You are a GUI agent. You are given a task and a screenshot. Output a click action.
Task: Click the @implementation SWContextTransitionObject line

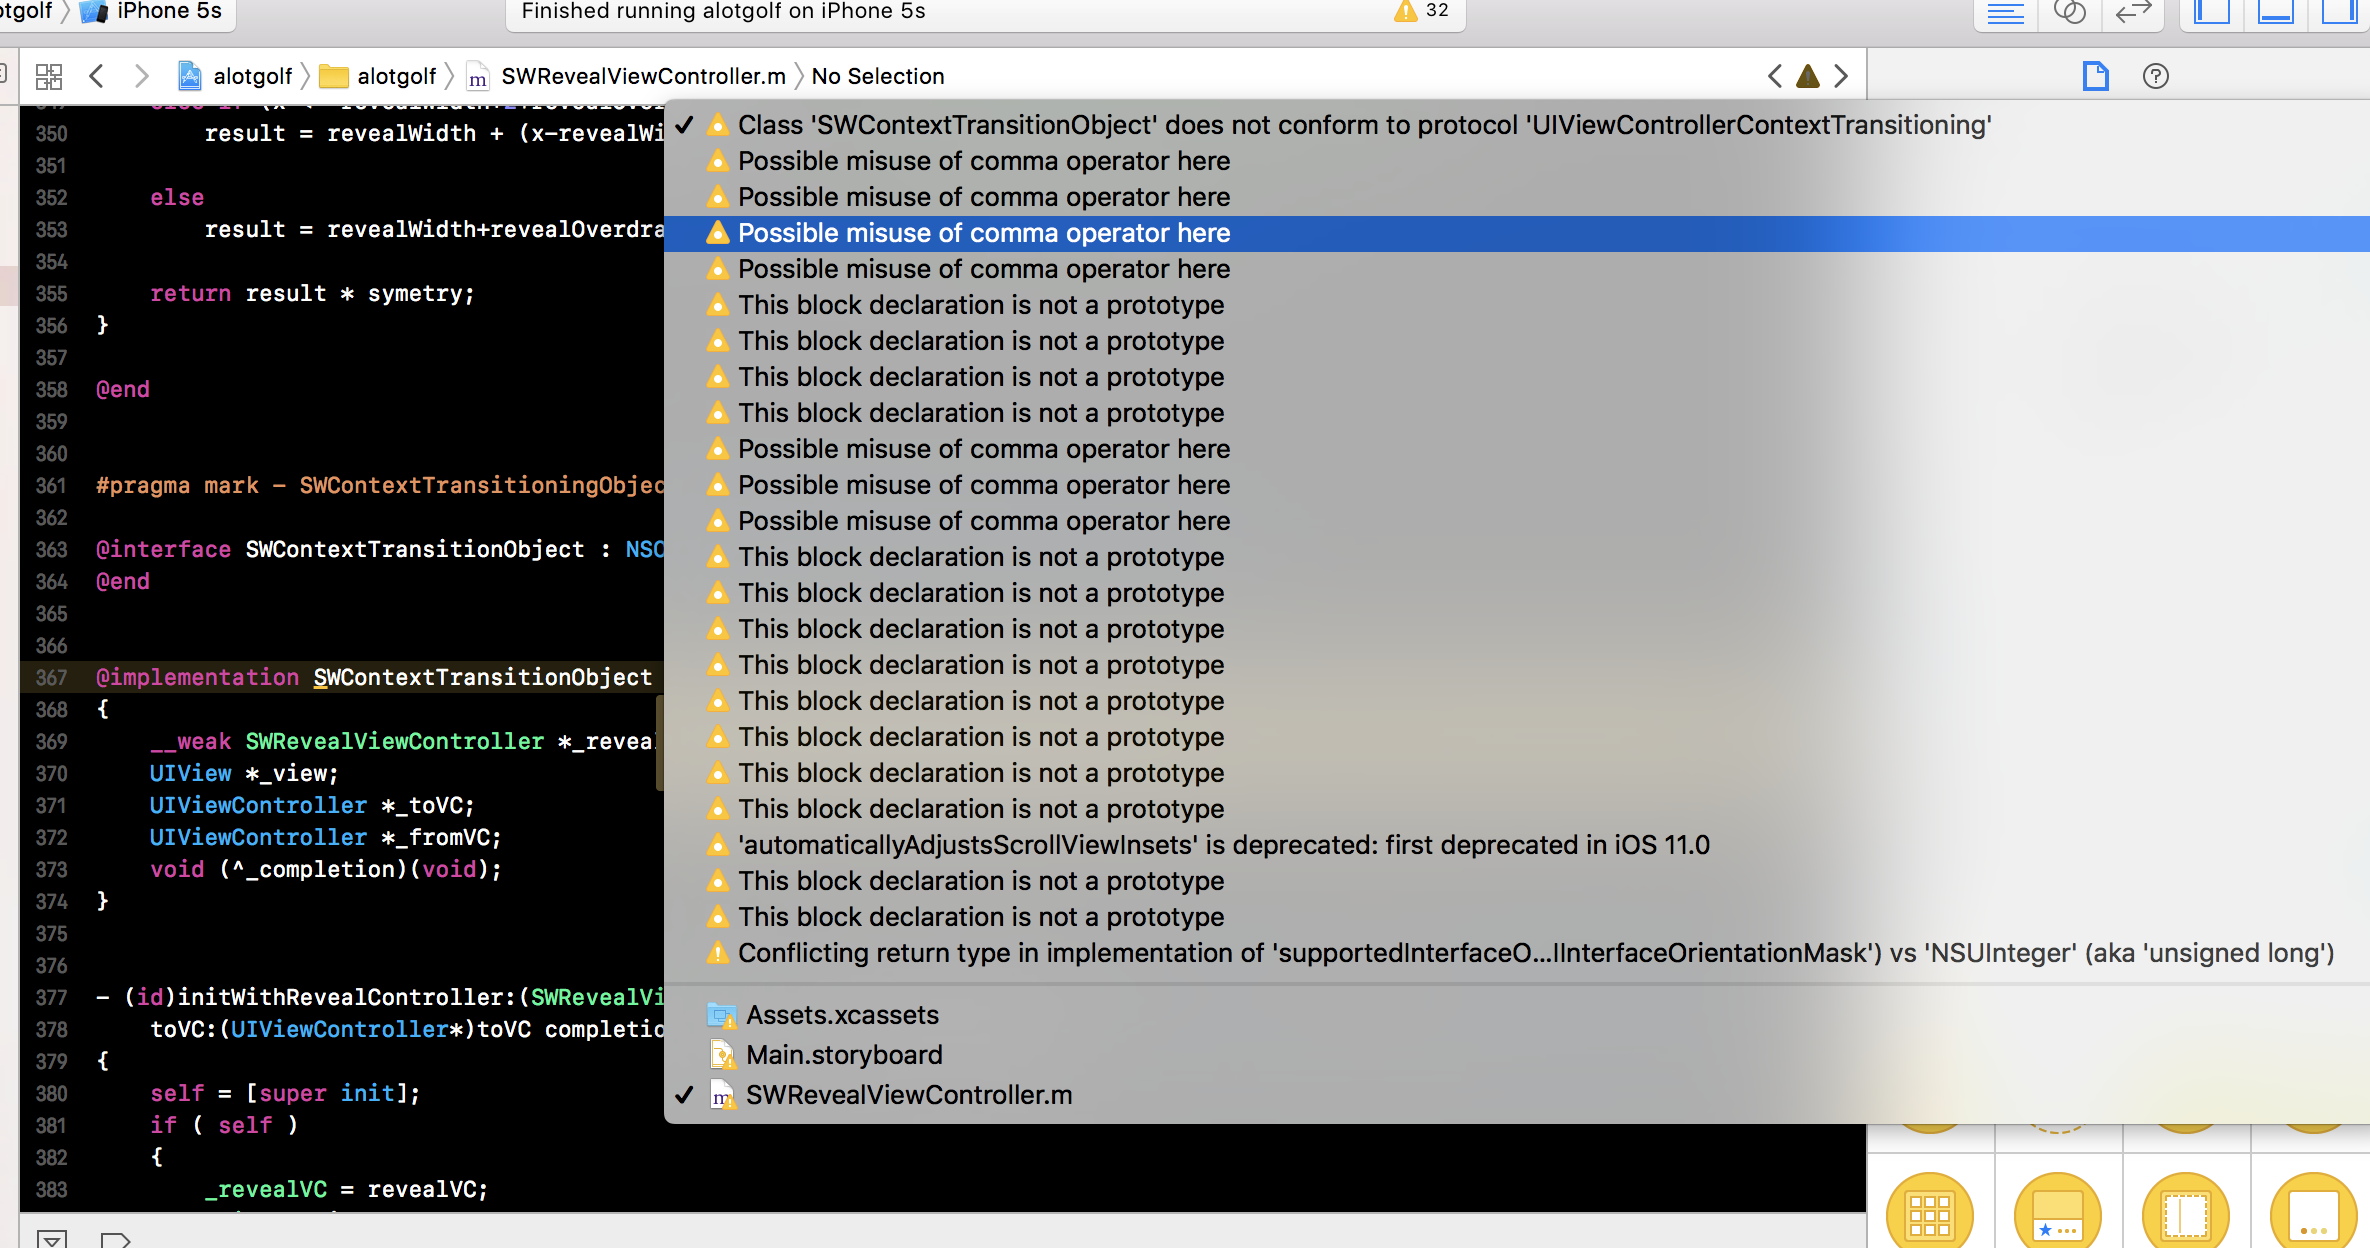[374, 677]
